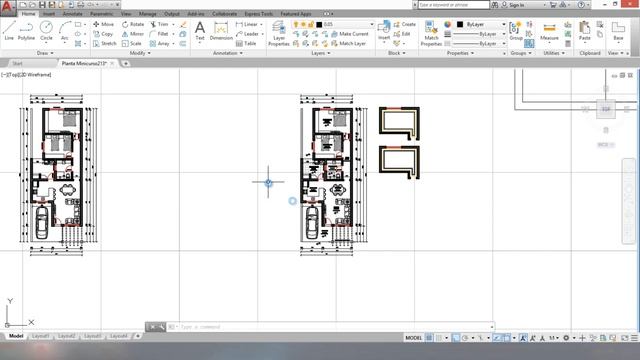The height and width of the screenshot is (360, 640).
Task: Choose the Scale command
Action: (131, 43)
